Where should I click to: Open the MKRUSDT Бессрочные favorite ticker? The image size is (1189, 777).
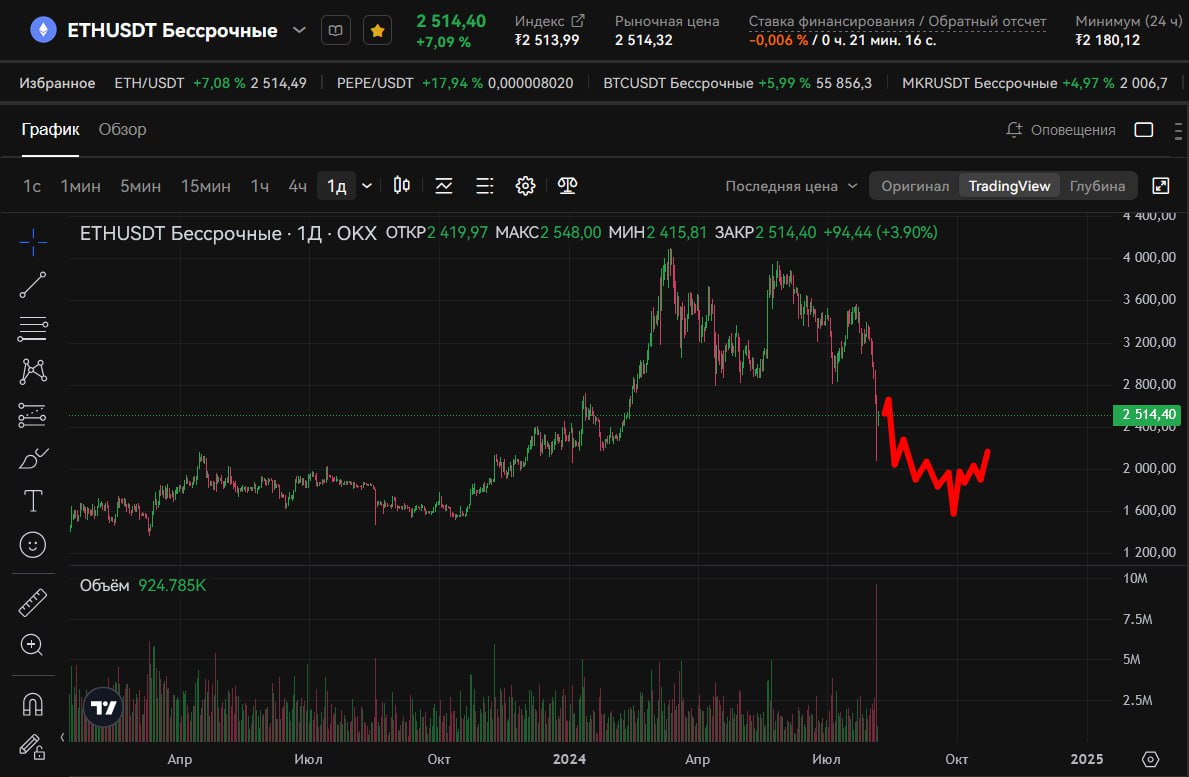coord(1034,83)
